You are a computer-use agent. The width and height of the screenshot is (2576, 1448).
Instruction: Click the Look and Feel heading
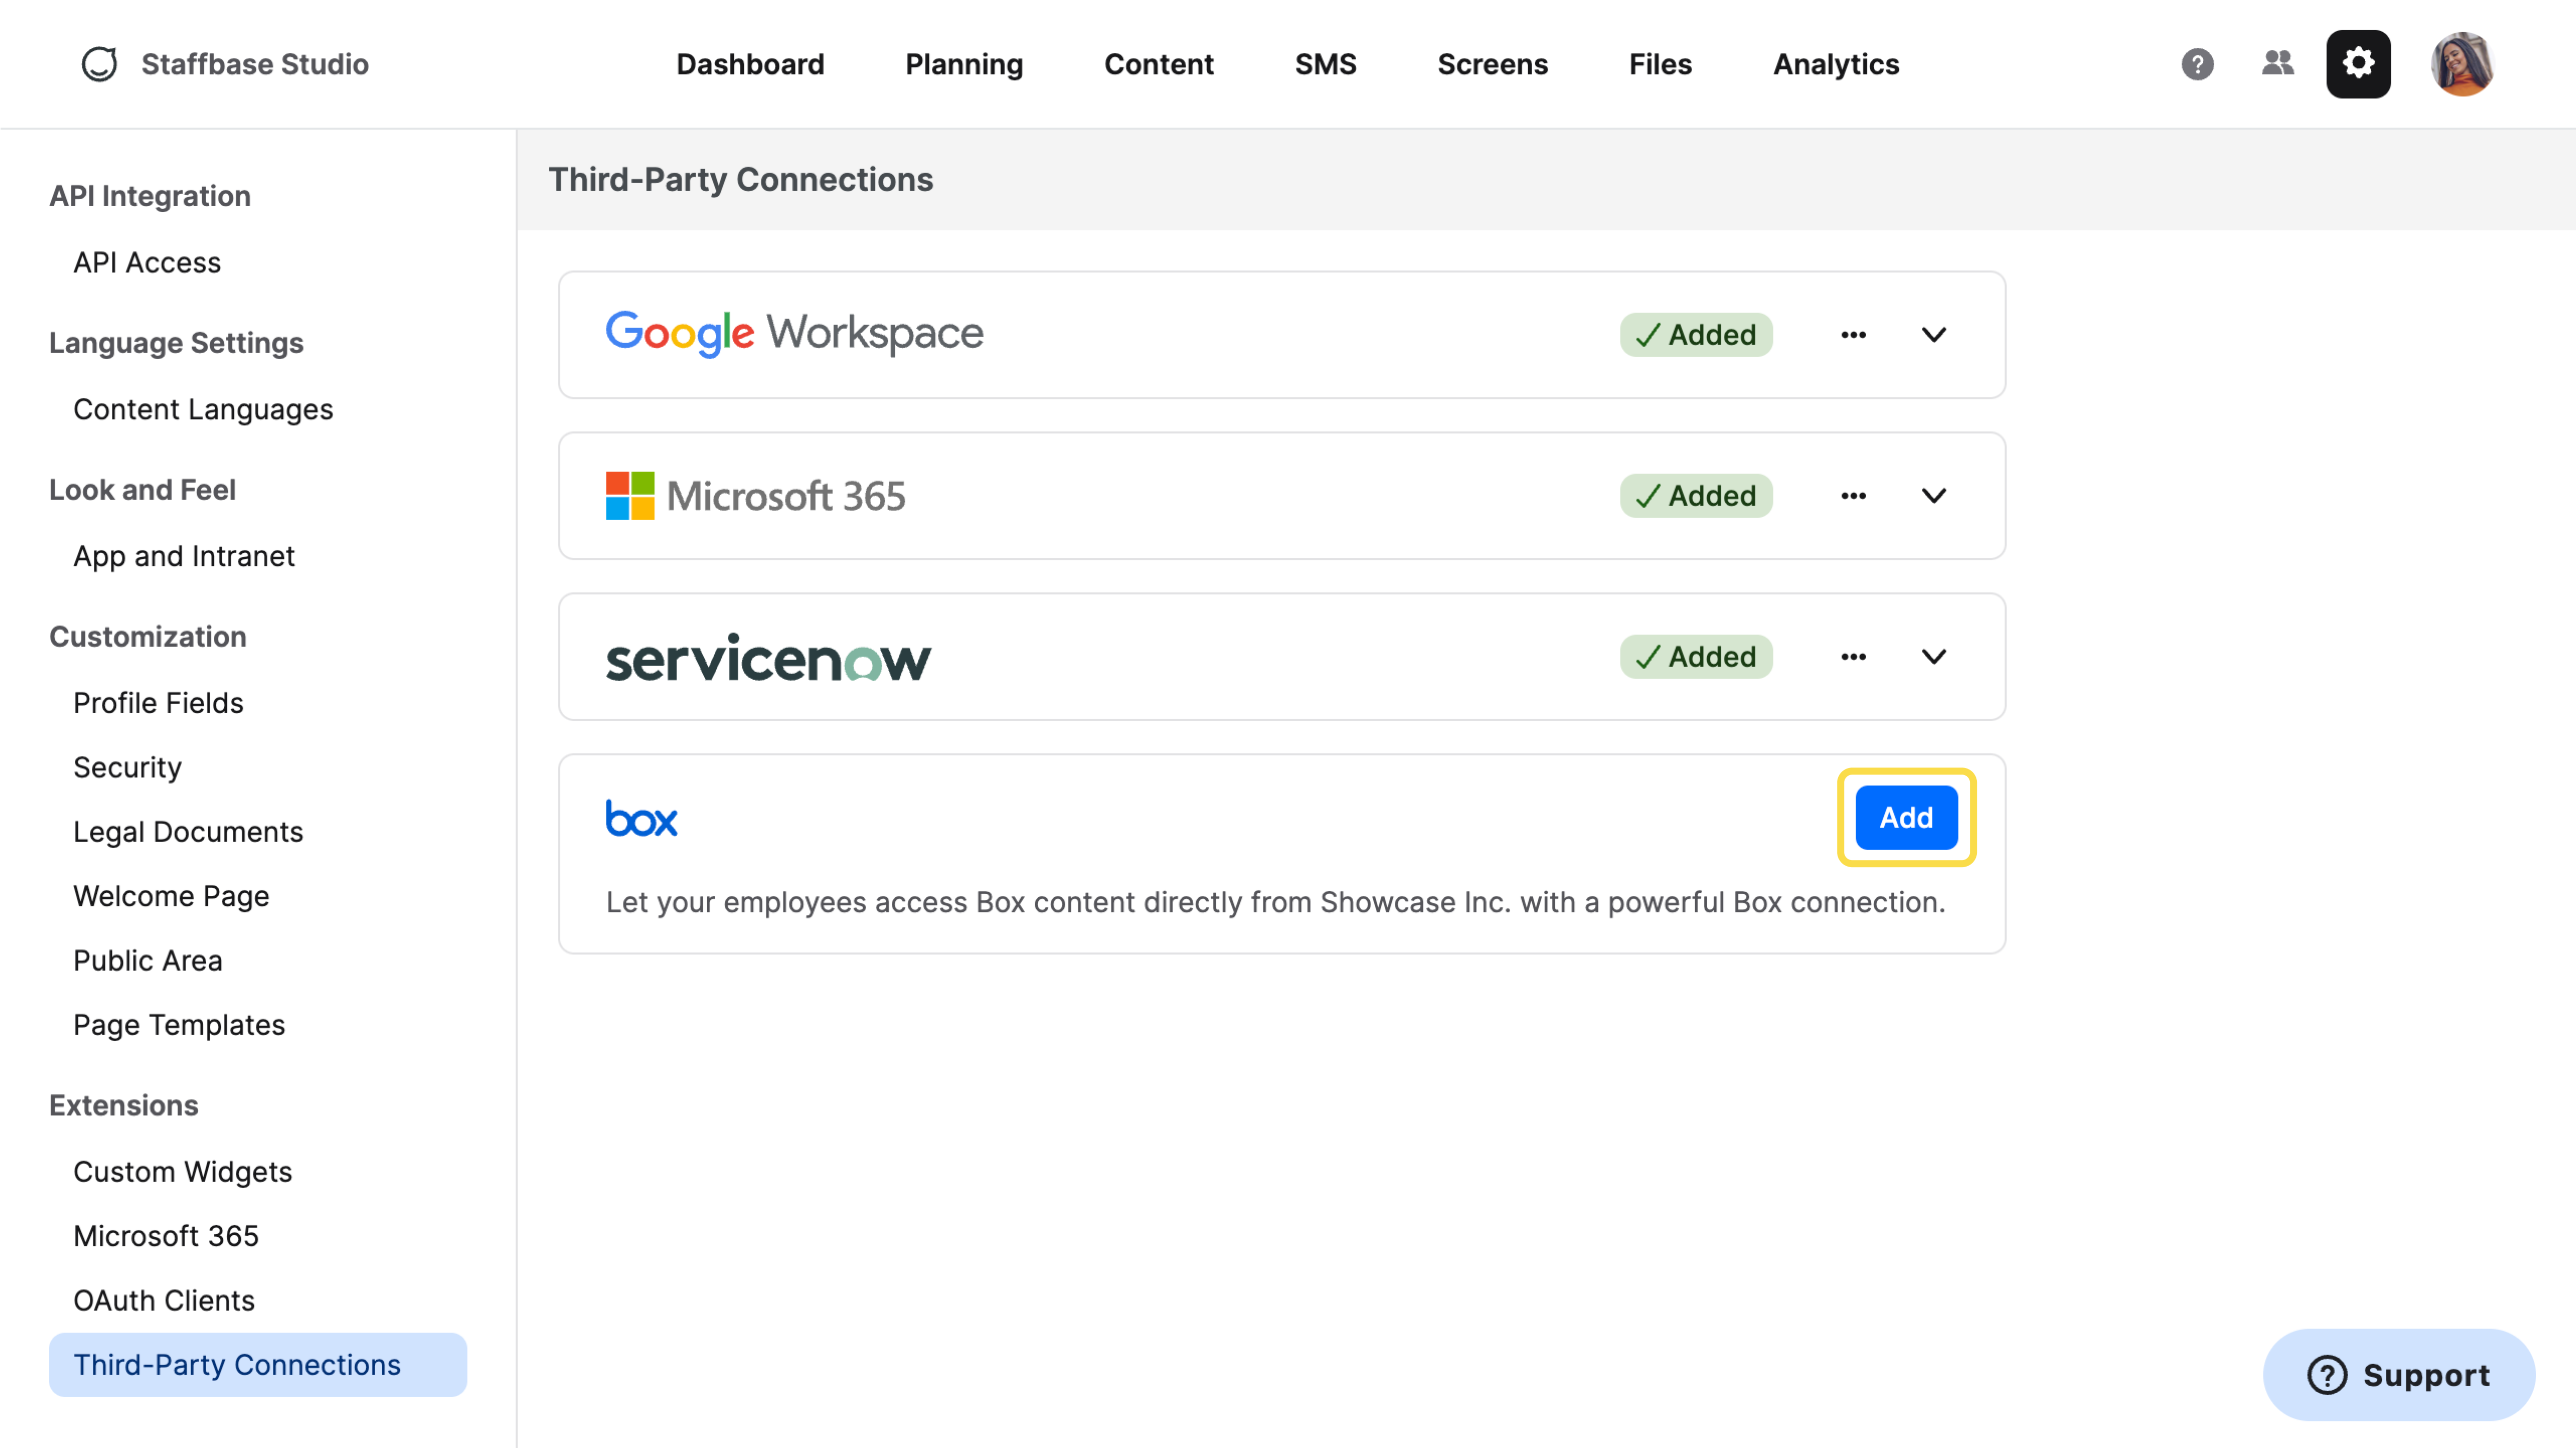click(142, 490)
